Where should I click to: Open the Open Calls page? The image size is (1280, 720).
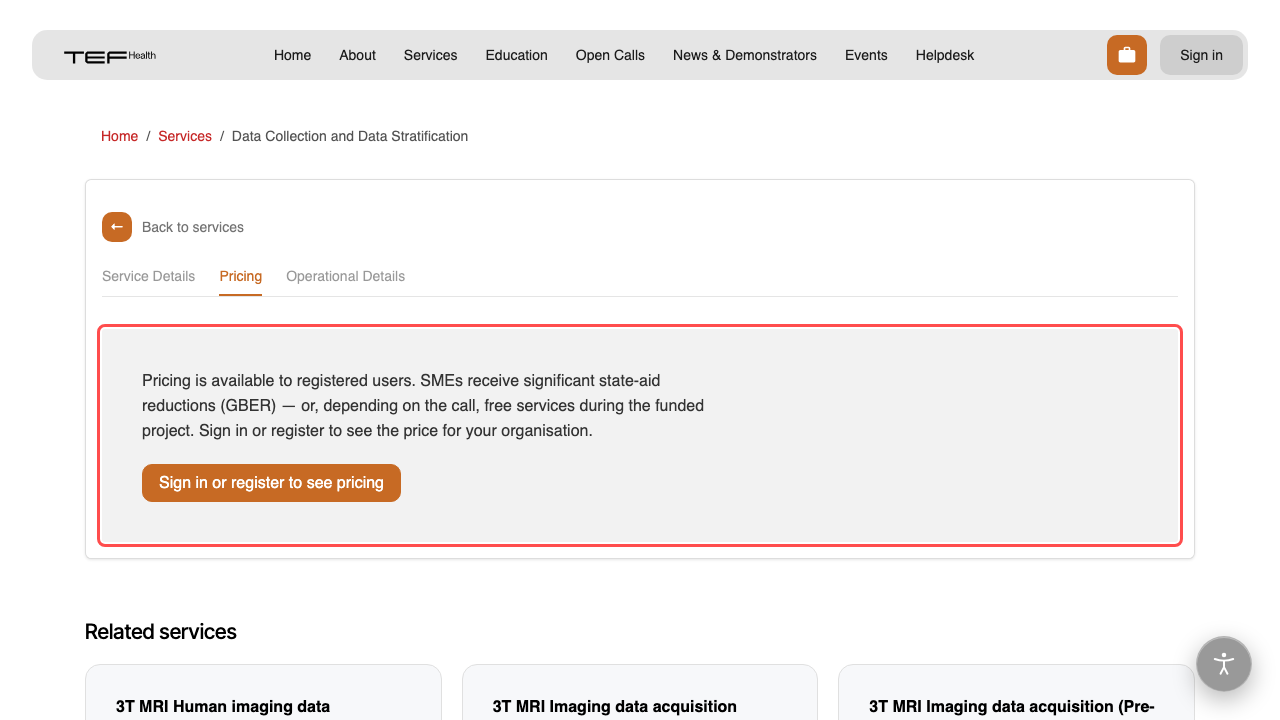[x=610, y=55]
